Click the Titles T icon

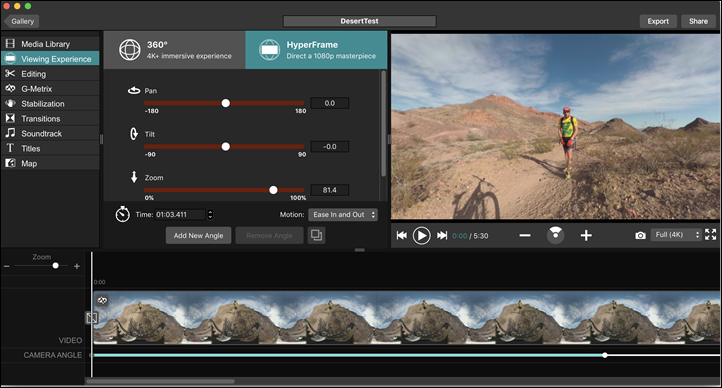tap(10, 148)
